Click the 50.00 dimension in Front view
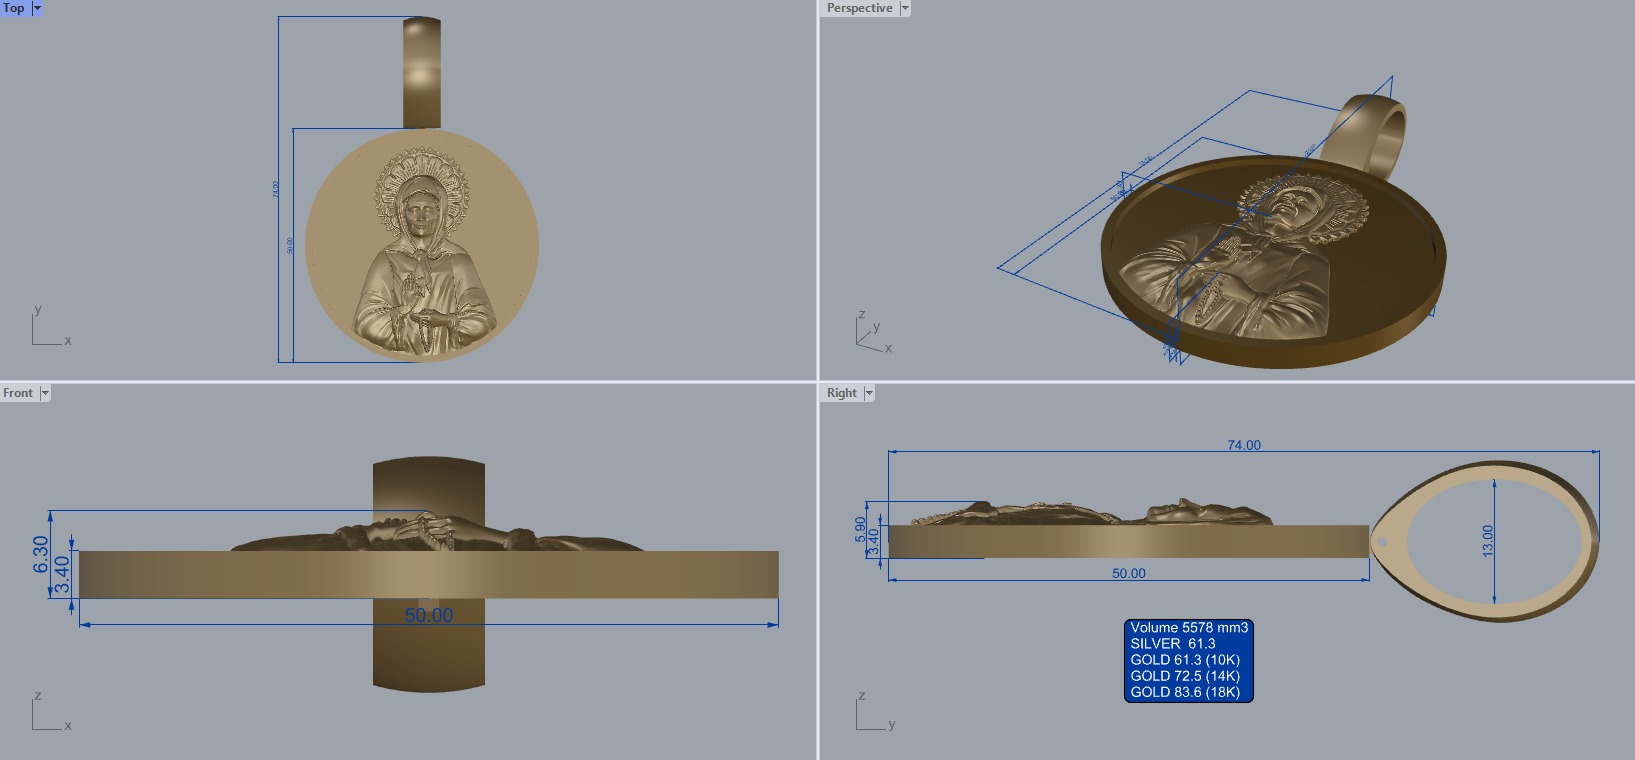The image size is (1635, 760). click(x=429, y=615)
